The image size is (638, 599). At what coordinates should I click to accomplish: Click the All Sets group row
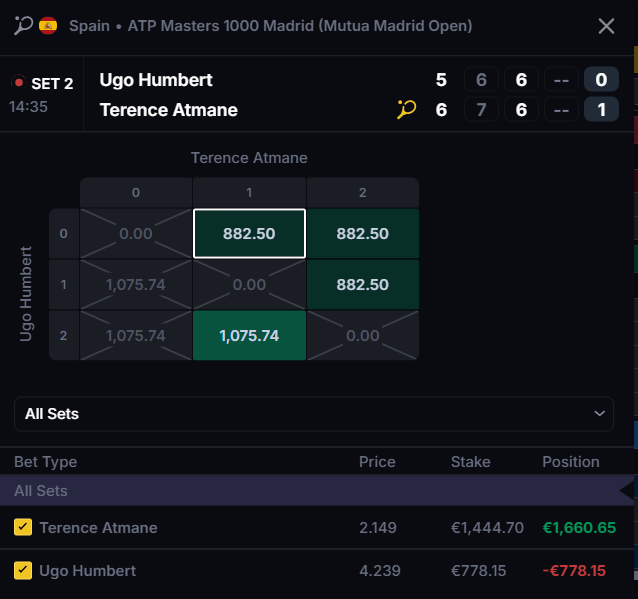317,490
